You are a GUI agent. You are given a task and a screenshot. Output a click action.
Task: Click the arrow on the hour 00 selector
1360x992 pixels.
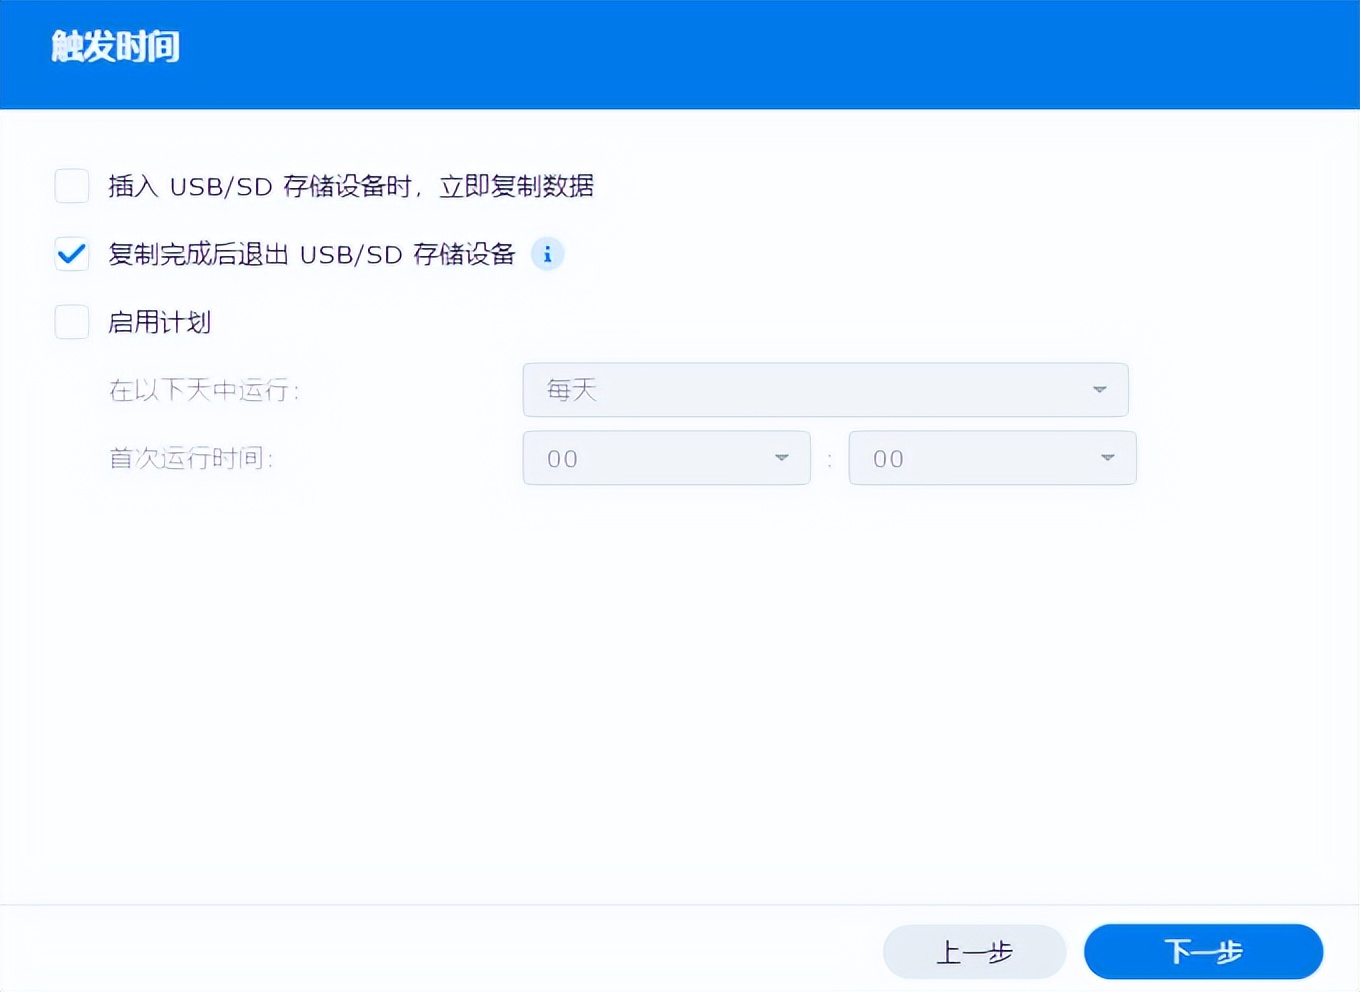[x=782, y=458]
